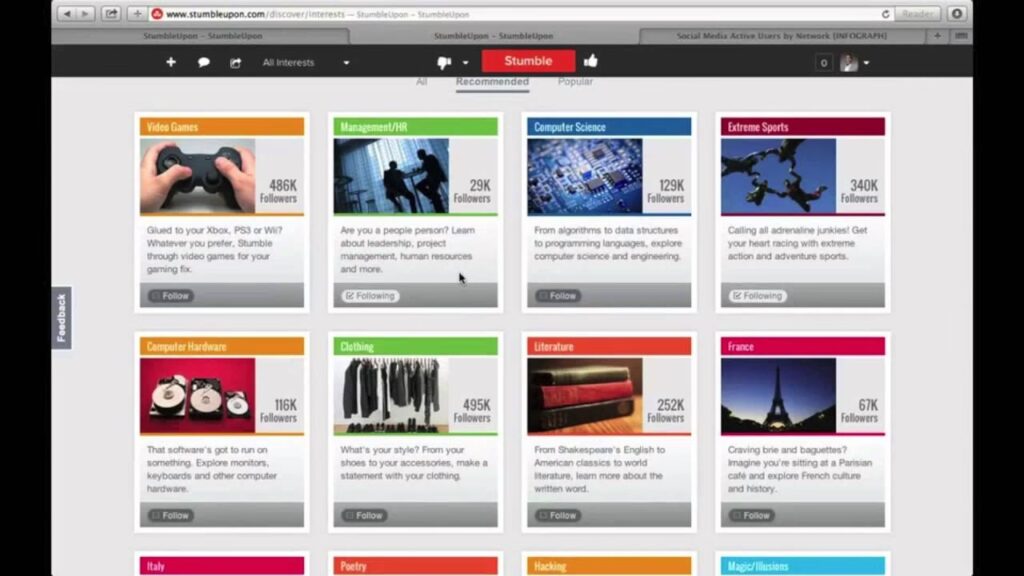Click the plus icon in the StumbleUpon toolbar
This screenshot has width=1024, height=576.
coord(170,62)
